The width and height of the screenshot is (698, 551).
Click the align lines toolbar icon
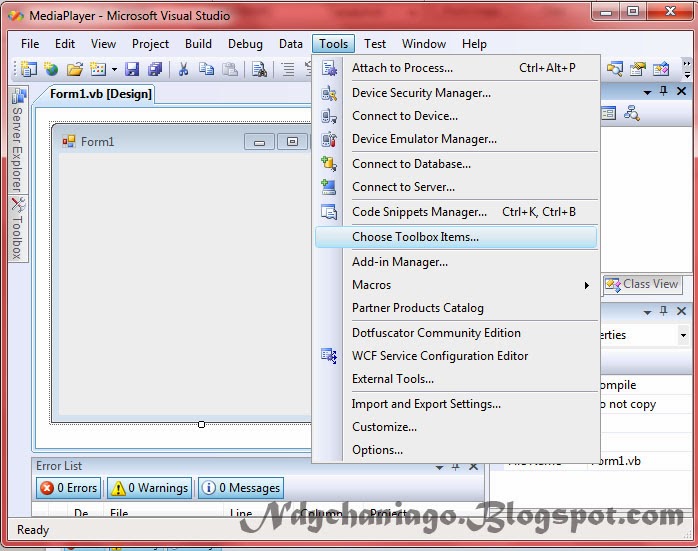tap(288, 69)
